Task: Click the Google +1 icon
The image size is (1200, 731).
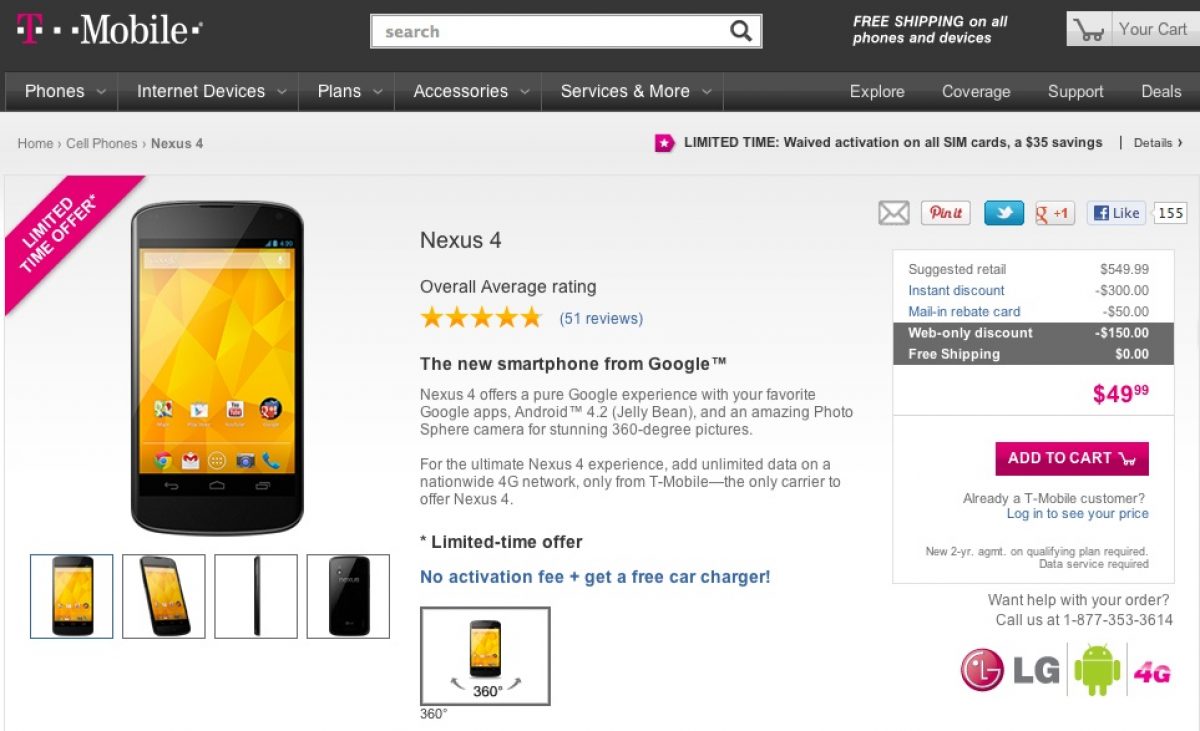Action: pyautogui.click(x=1055, y=213)
